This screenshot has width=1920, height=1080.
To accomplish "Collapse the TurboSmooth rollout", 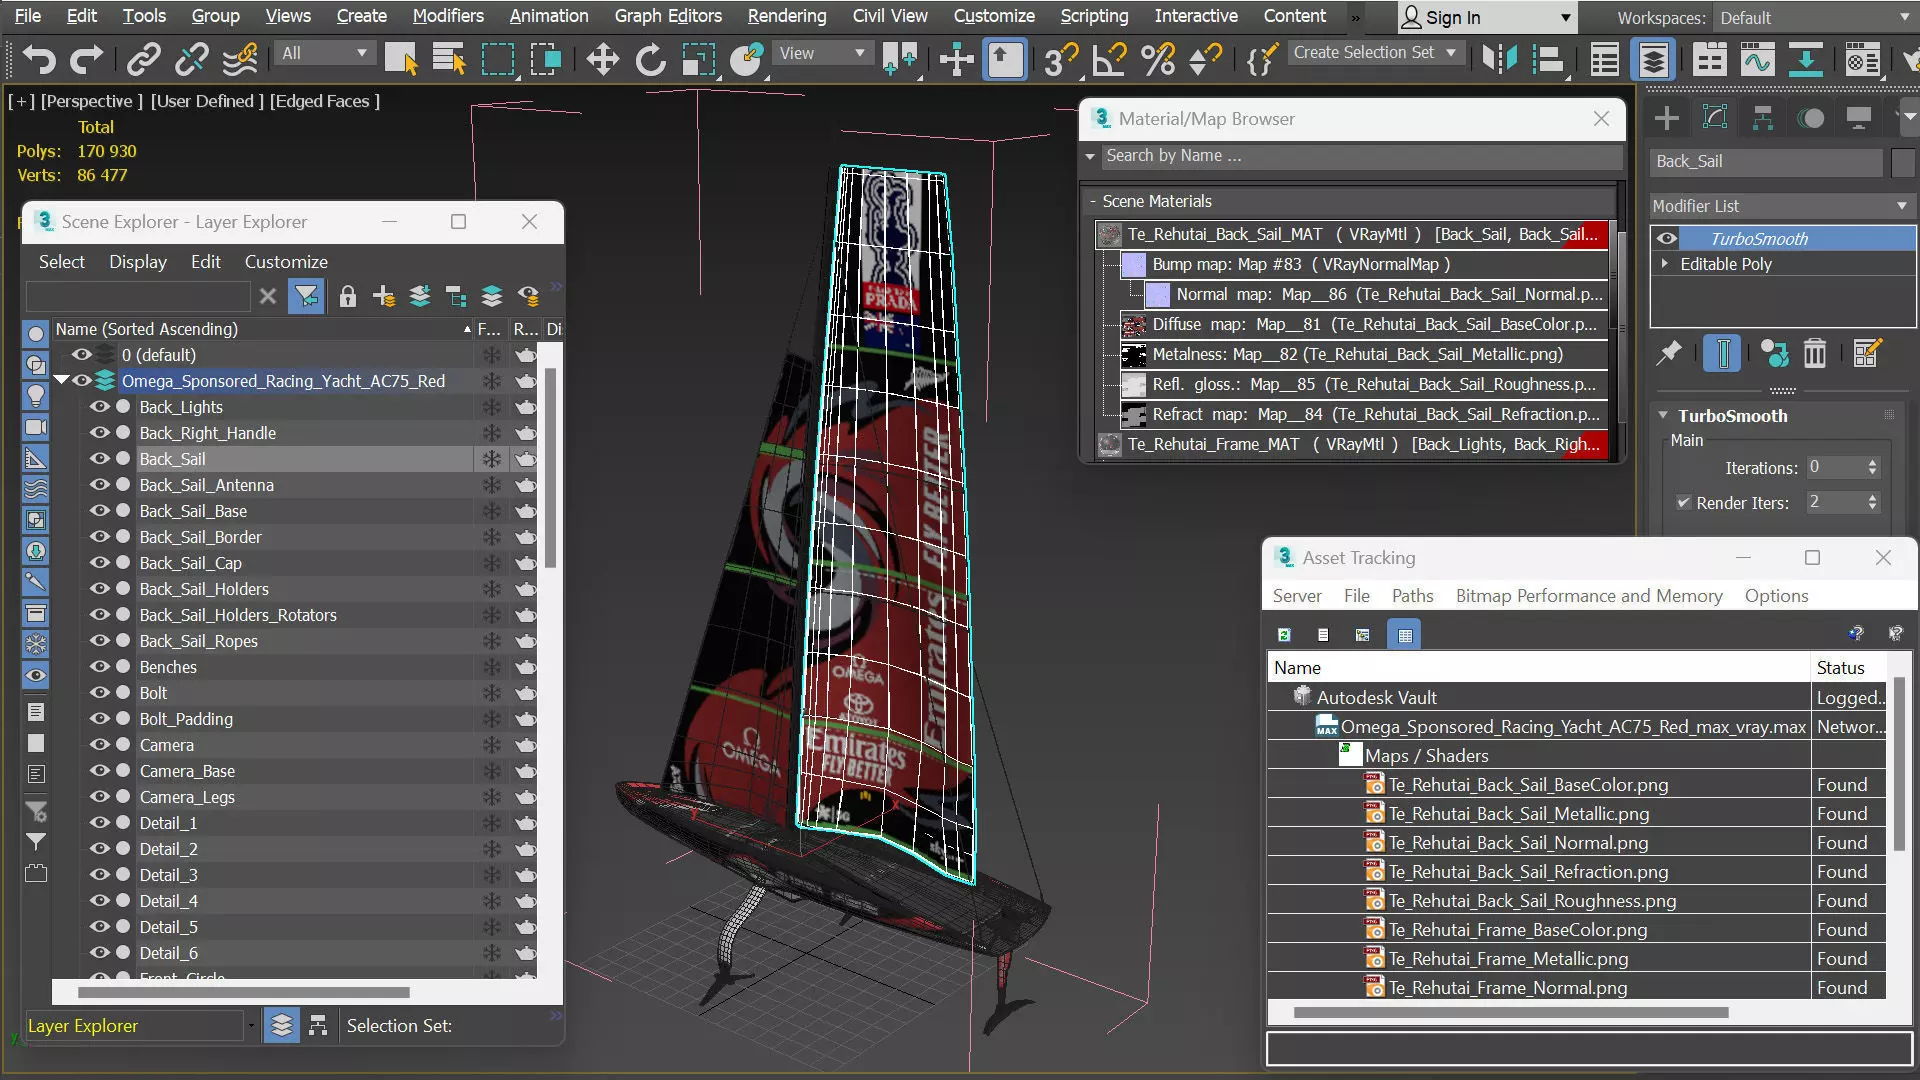I will (x=1663, y=415).
